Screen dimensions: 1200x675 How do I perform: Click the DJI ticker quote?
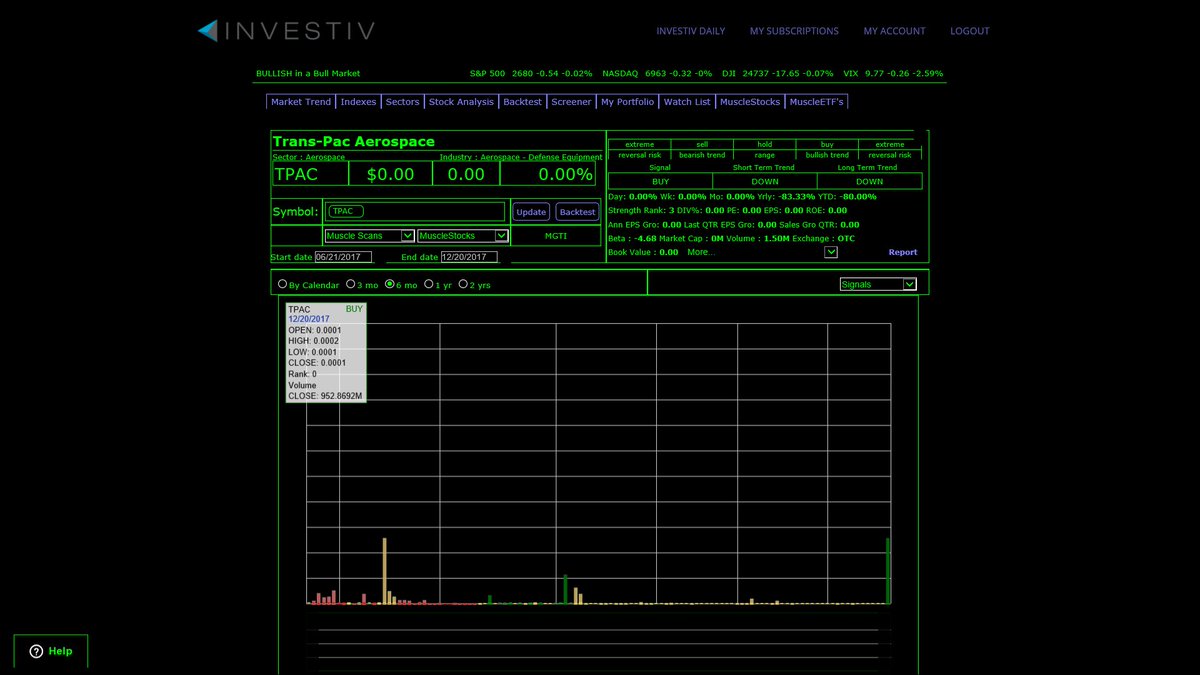[x=777, y=73]
